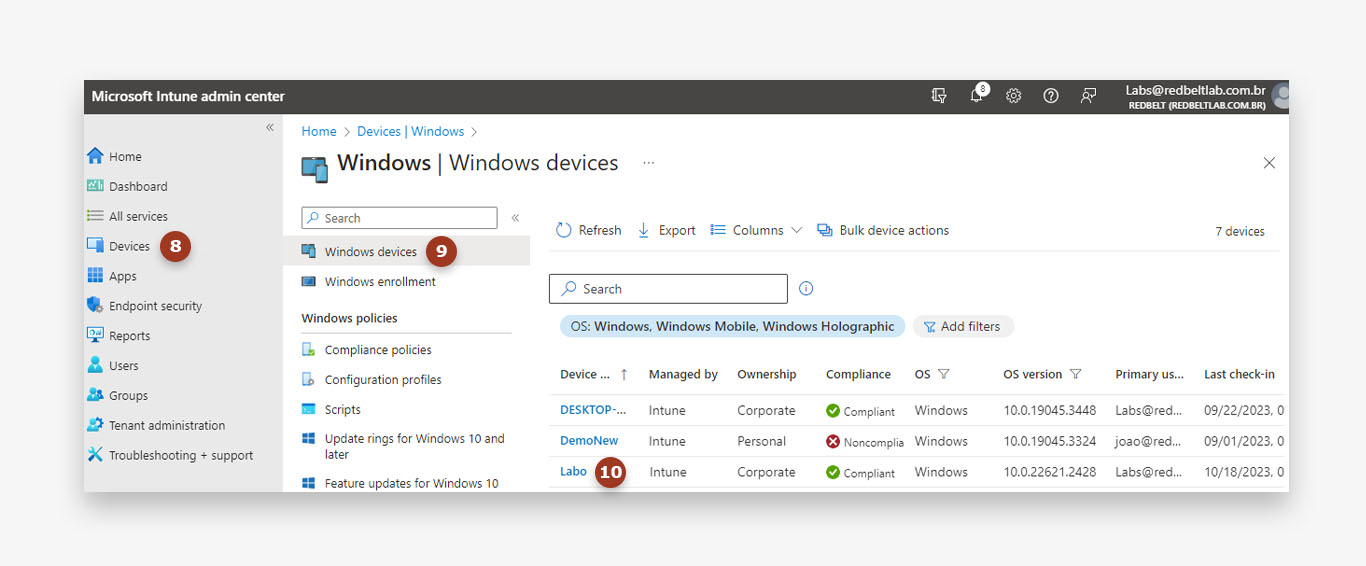The width and height of the screenshot is (1366, 566).
Task: Click the 7 devices count label
Action: click(1240, 231)
